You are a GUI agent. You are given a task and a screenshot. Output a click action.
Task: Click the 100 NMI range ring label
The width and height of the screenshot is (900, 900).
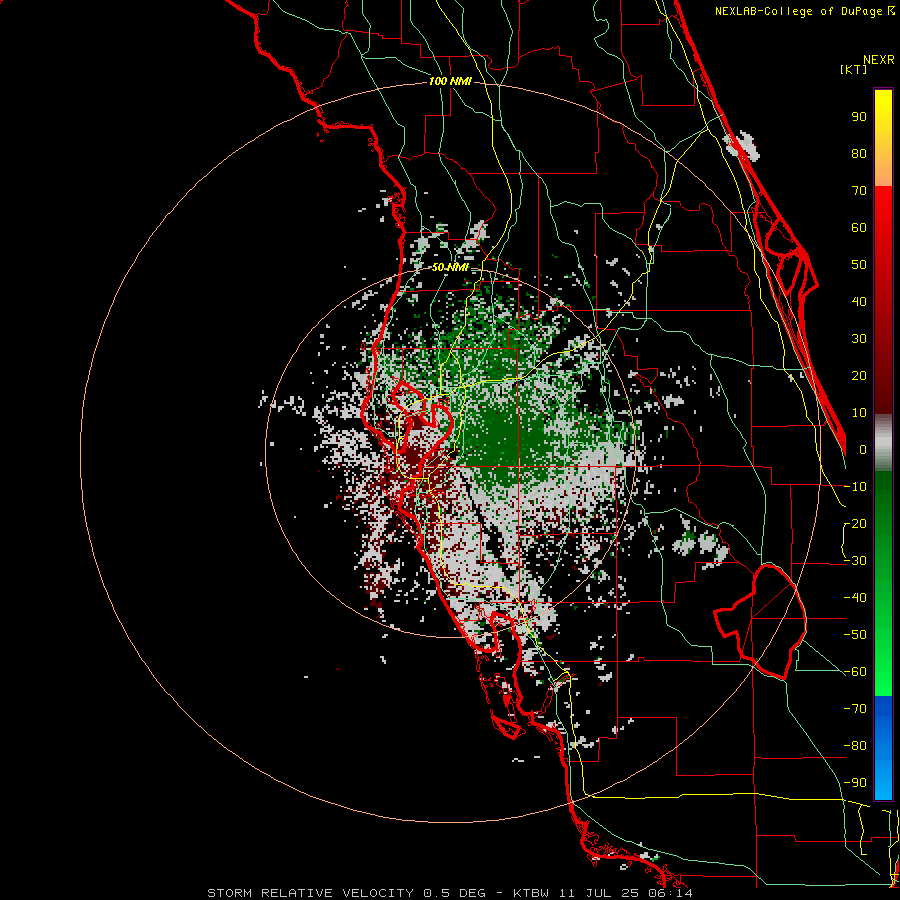click(450, 82)
